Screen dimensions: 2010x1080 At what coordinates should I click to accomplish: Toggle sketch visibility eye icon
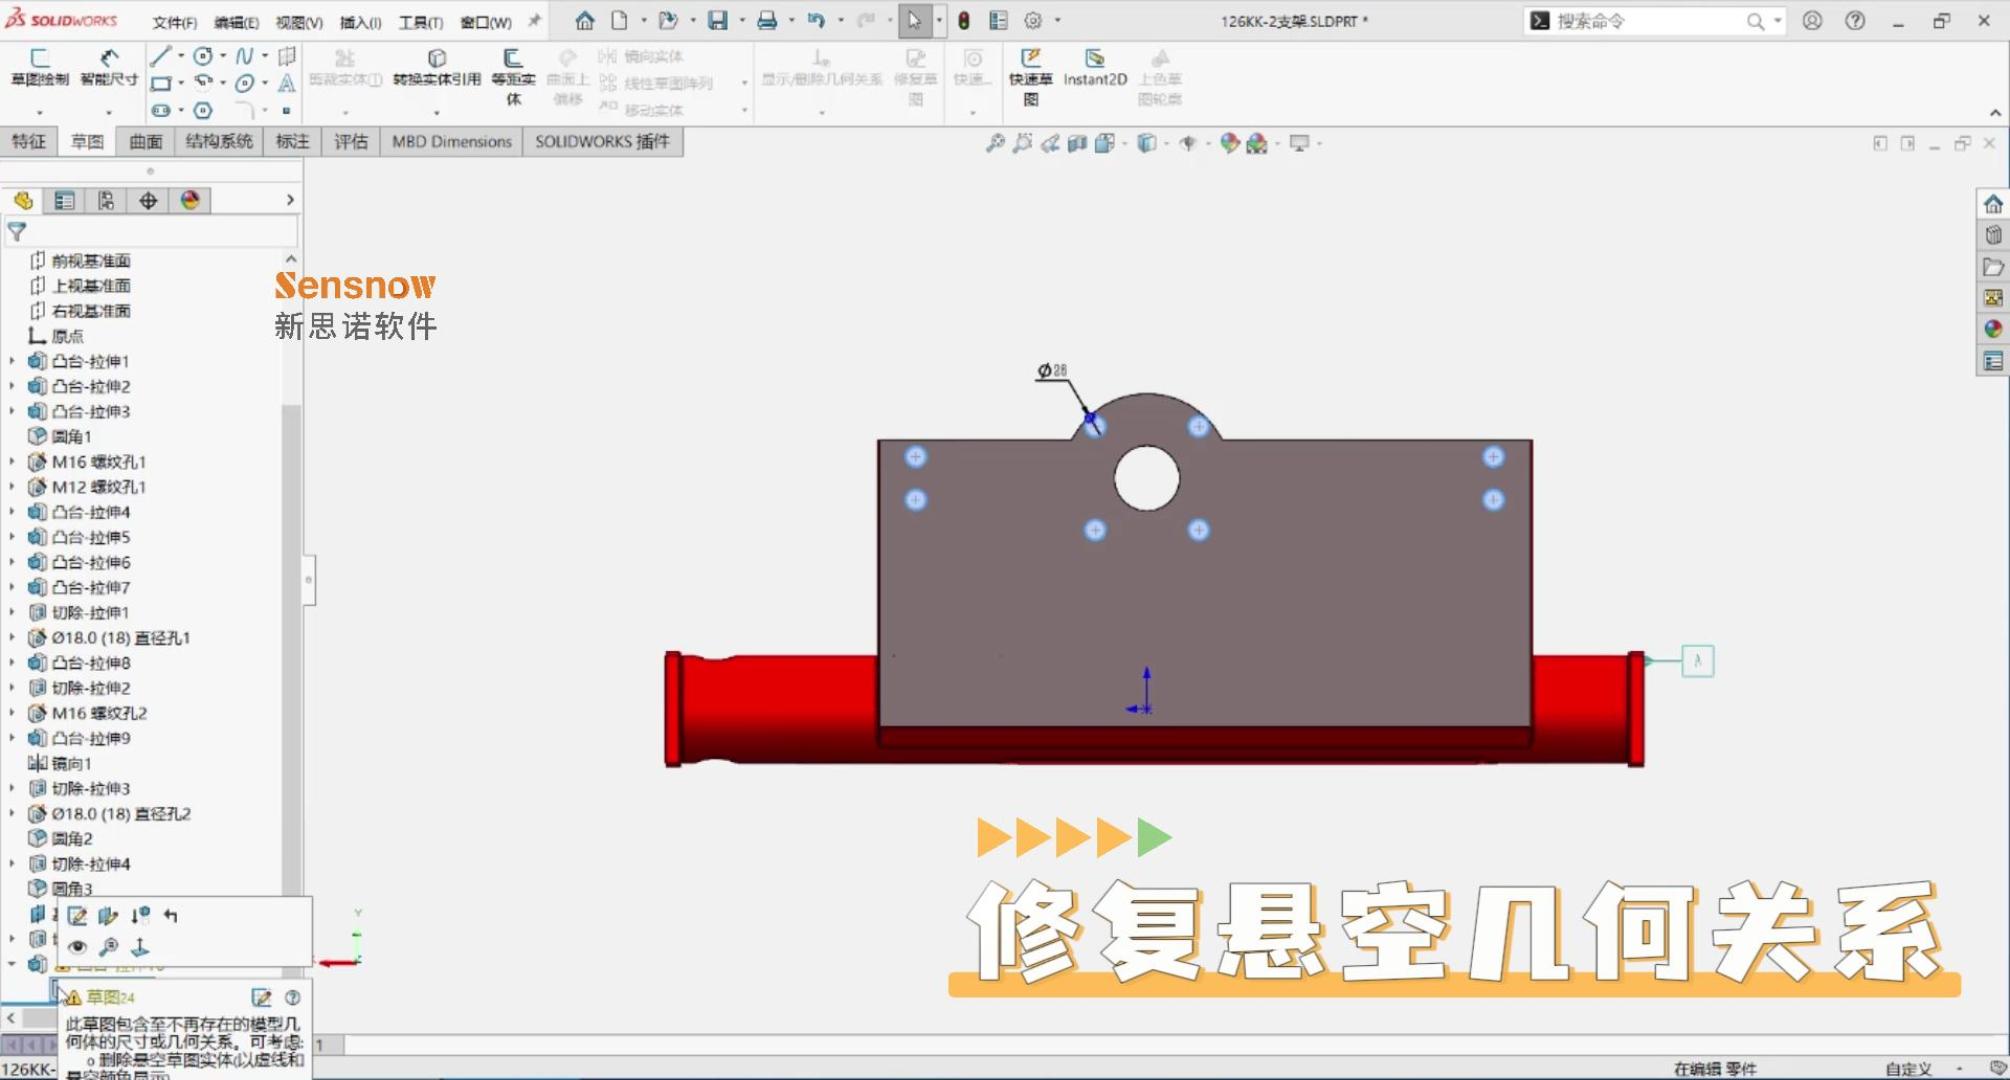pos(77,946)
